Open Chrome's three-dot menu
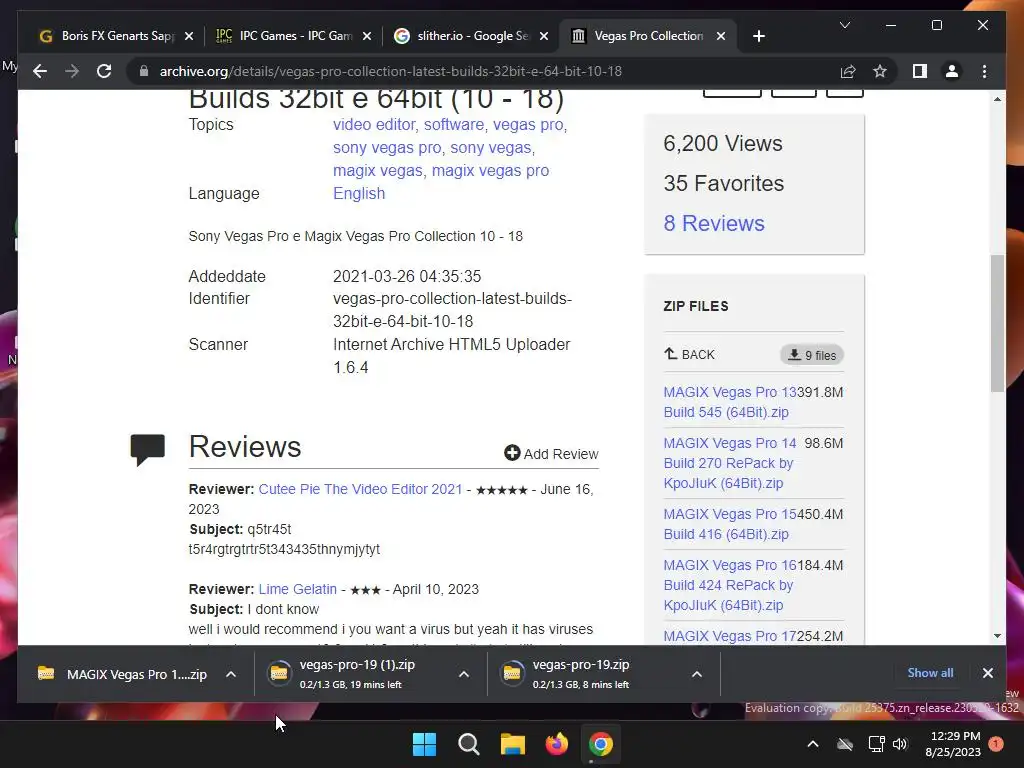 coord(984,71)
